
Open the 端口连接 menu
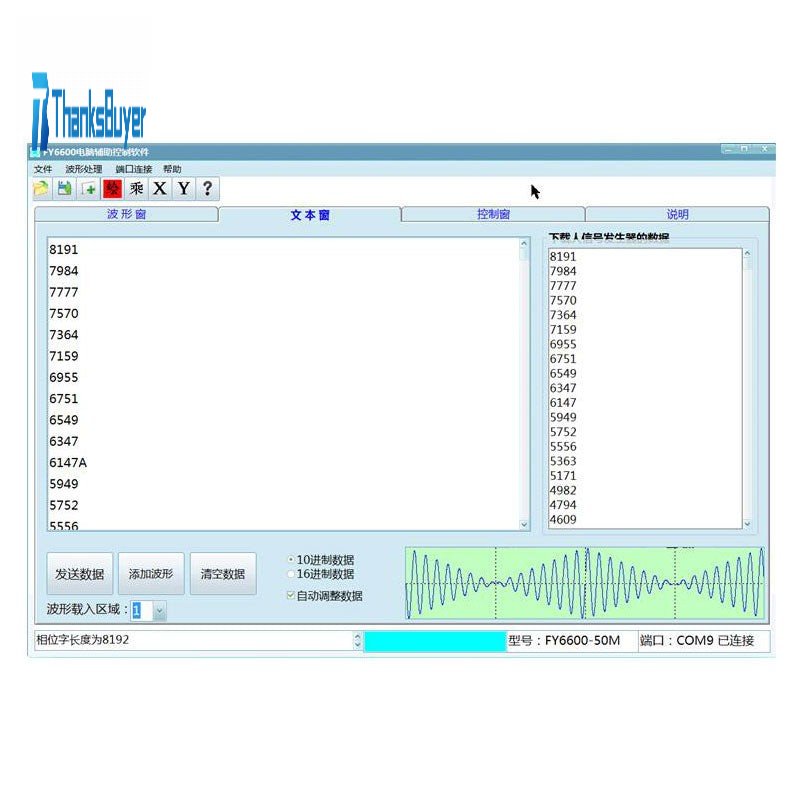click(133, 170)
